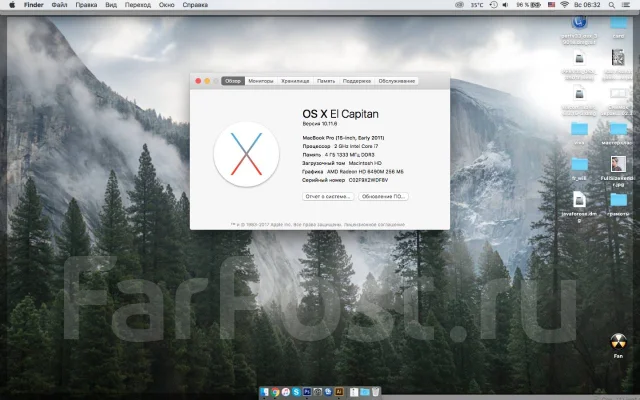Open the Trash in the Dock
The width and height of the screenshot is (640, 400).
tap(376, 392)
